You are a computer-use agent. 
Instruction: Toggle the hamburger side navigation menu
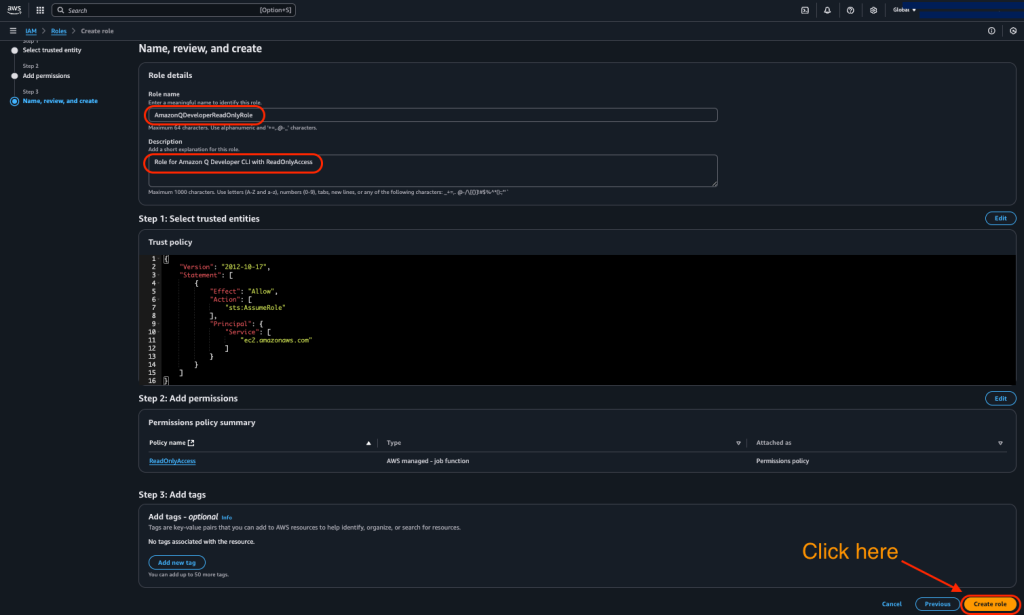click(12, 31)
